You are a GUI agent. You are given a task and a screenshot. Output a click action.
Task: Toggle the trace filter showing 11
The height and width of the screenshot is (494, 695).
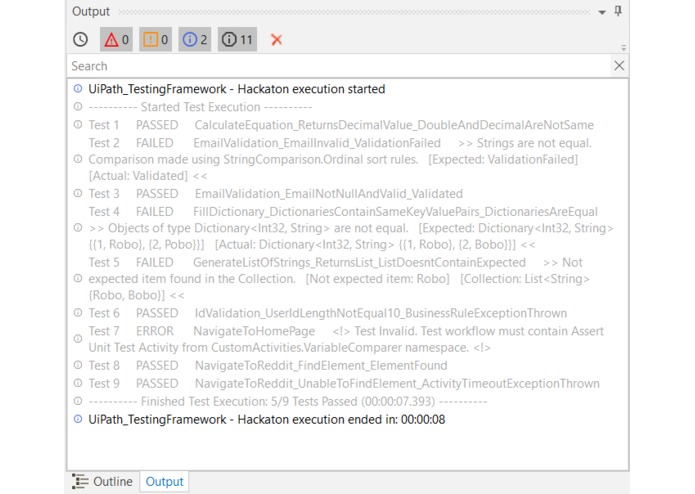coord(237,39)
